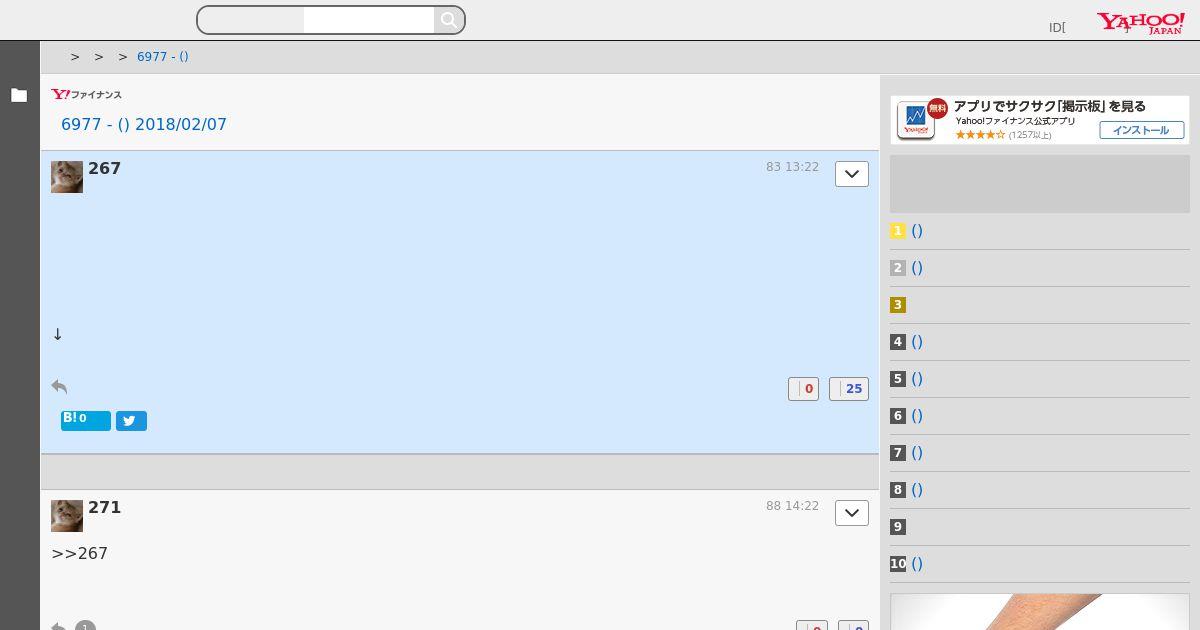Click the cat avatar of post 271
1200x630 pixels.
pyautogui.click(x=67, y=516)
